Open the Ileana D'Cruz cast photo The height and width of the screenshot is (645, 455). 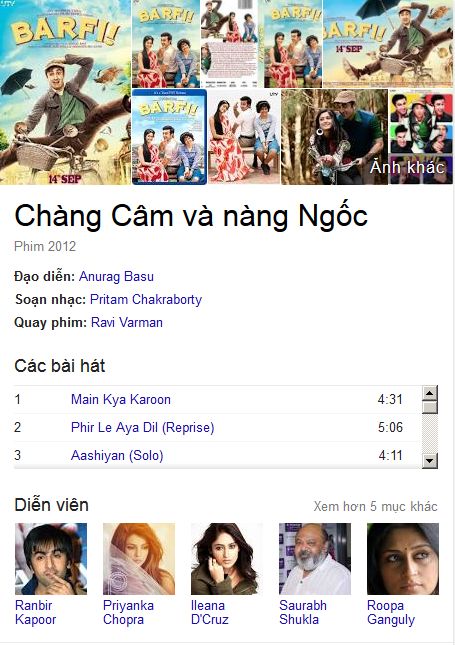coord(227,559)
